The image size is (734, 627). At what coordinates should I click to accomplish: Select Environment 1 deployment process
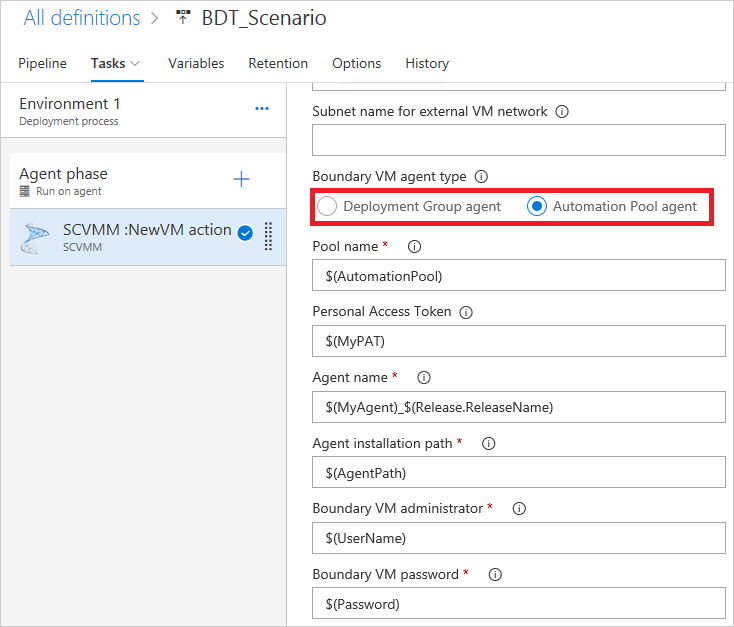point(143,111)
